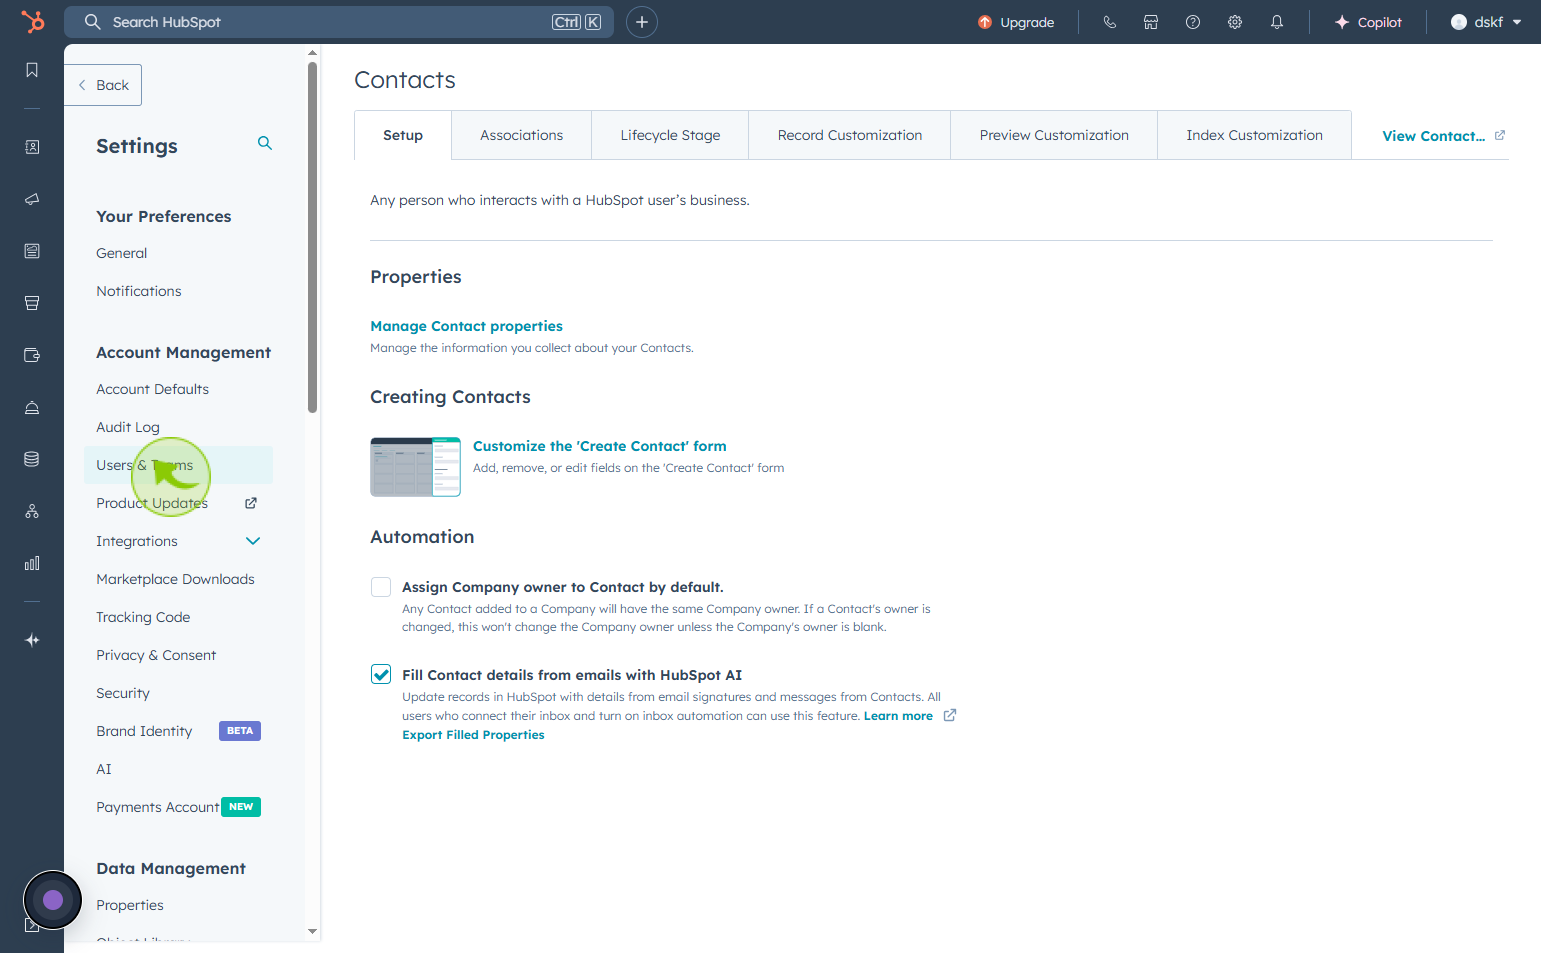Image resolution: width=1541 pixels, height=953 pixels.
Task: Open Marketplace Downloads settings
Action: click(175, 579)
